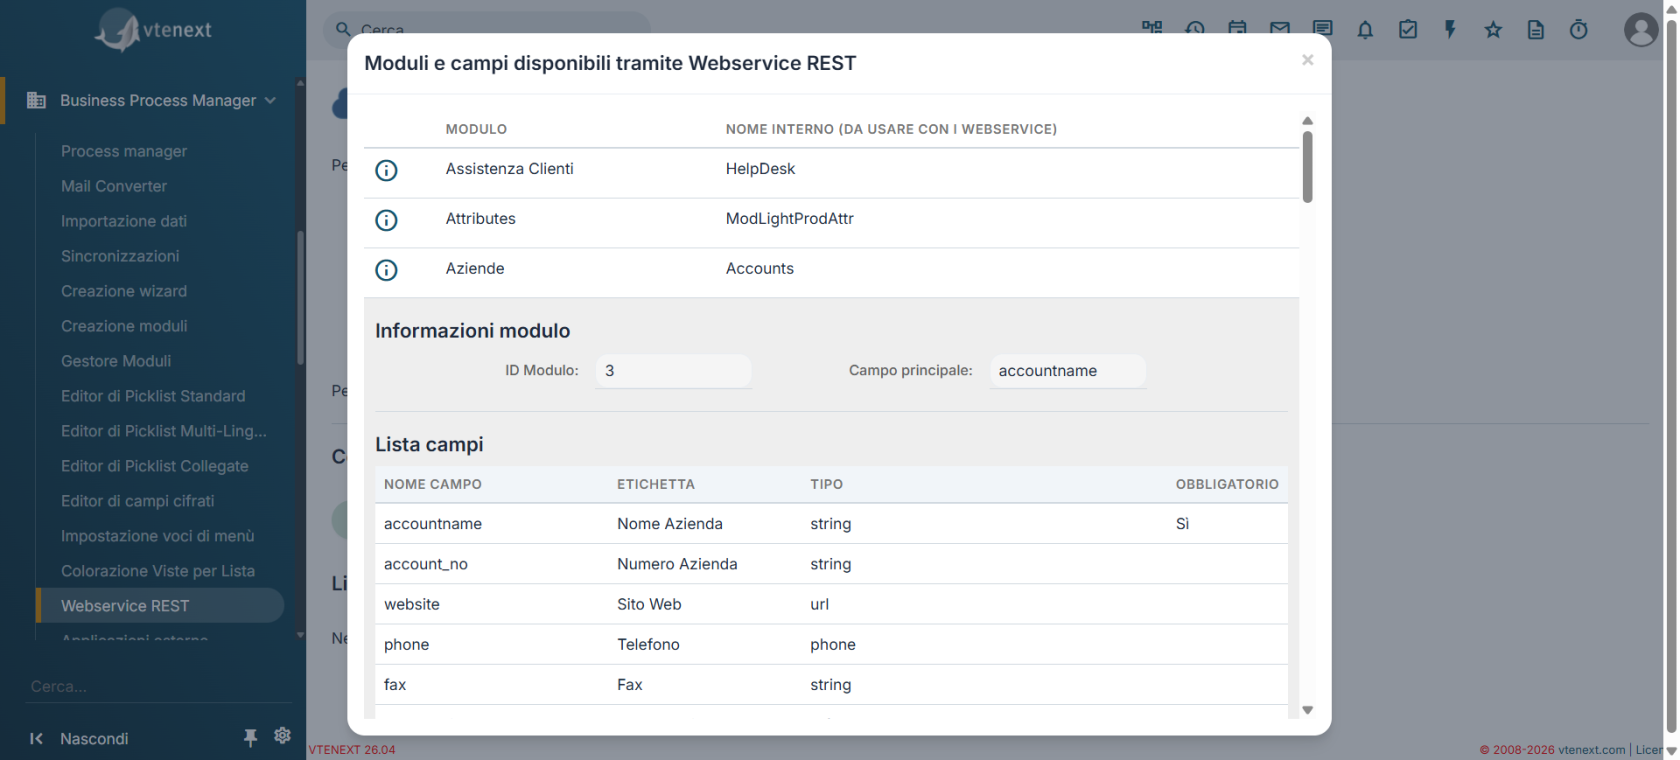Screen dimensions: 1680x760
Task: Collapse info icon for Aziende module
Action: click(386, 270)
